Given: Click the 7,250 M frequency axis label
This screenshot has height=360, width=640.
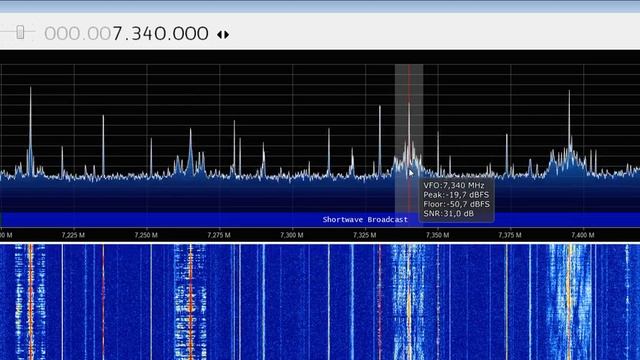Looking at the screenshot, I should tap(146, 235).
